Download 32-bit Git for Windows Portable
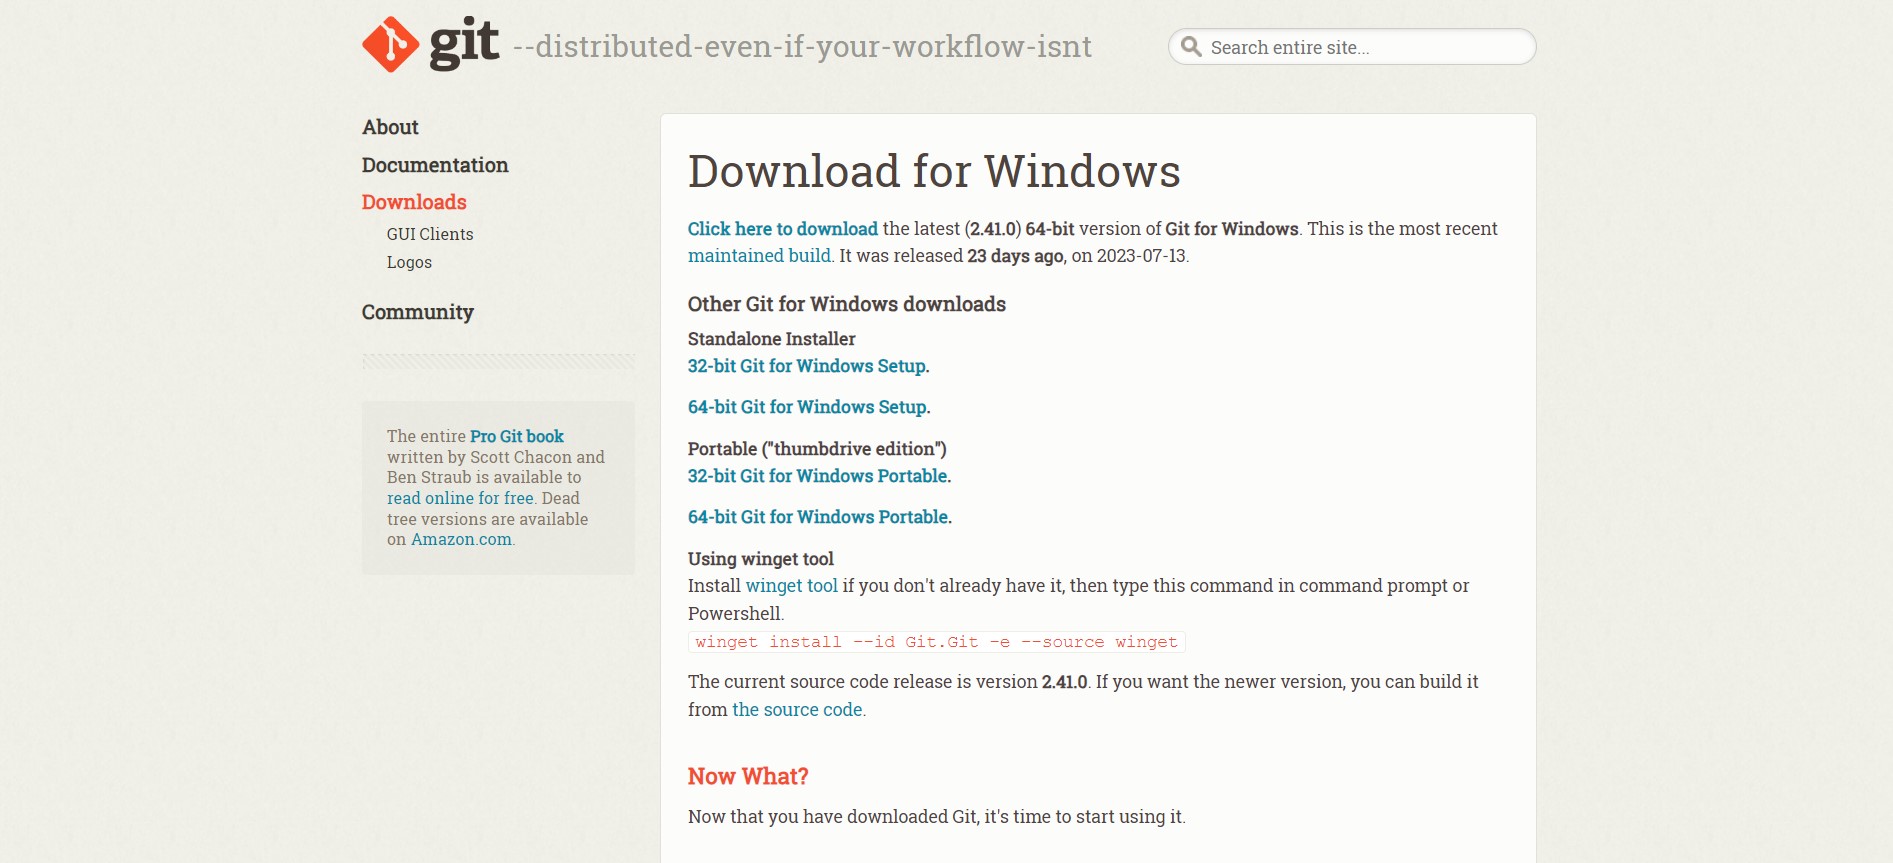The image size is (1893, 863). point(817,476)
